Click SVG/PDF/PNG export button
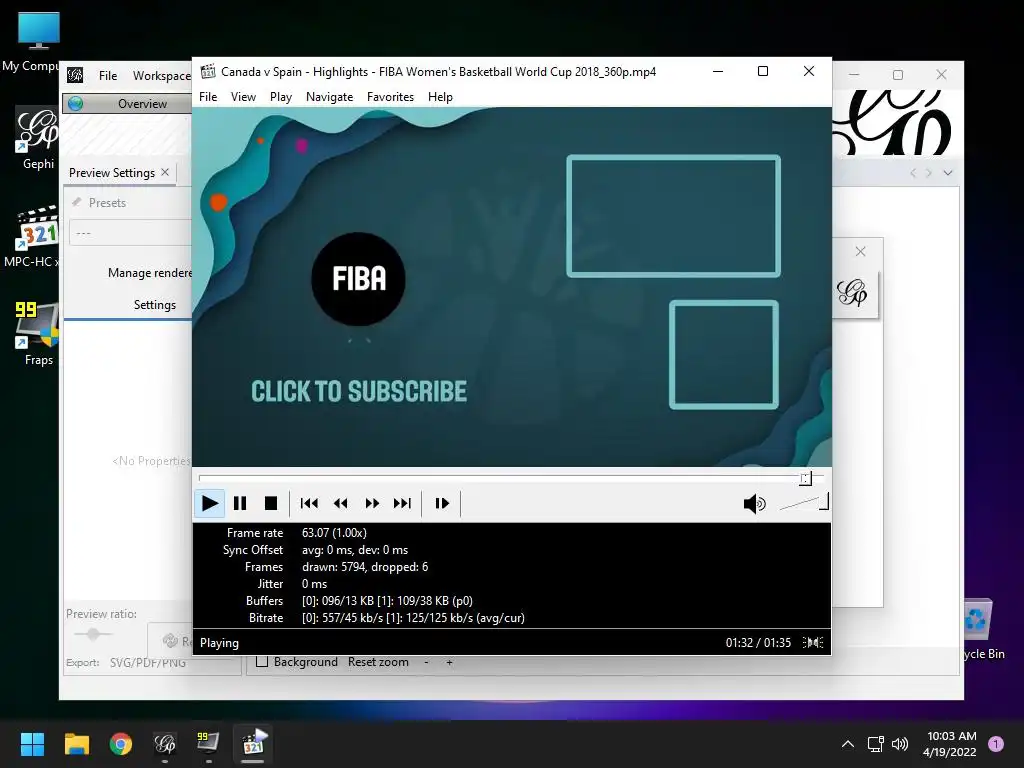1024x768 pixels. click(148, 662)
